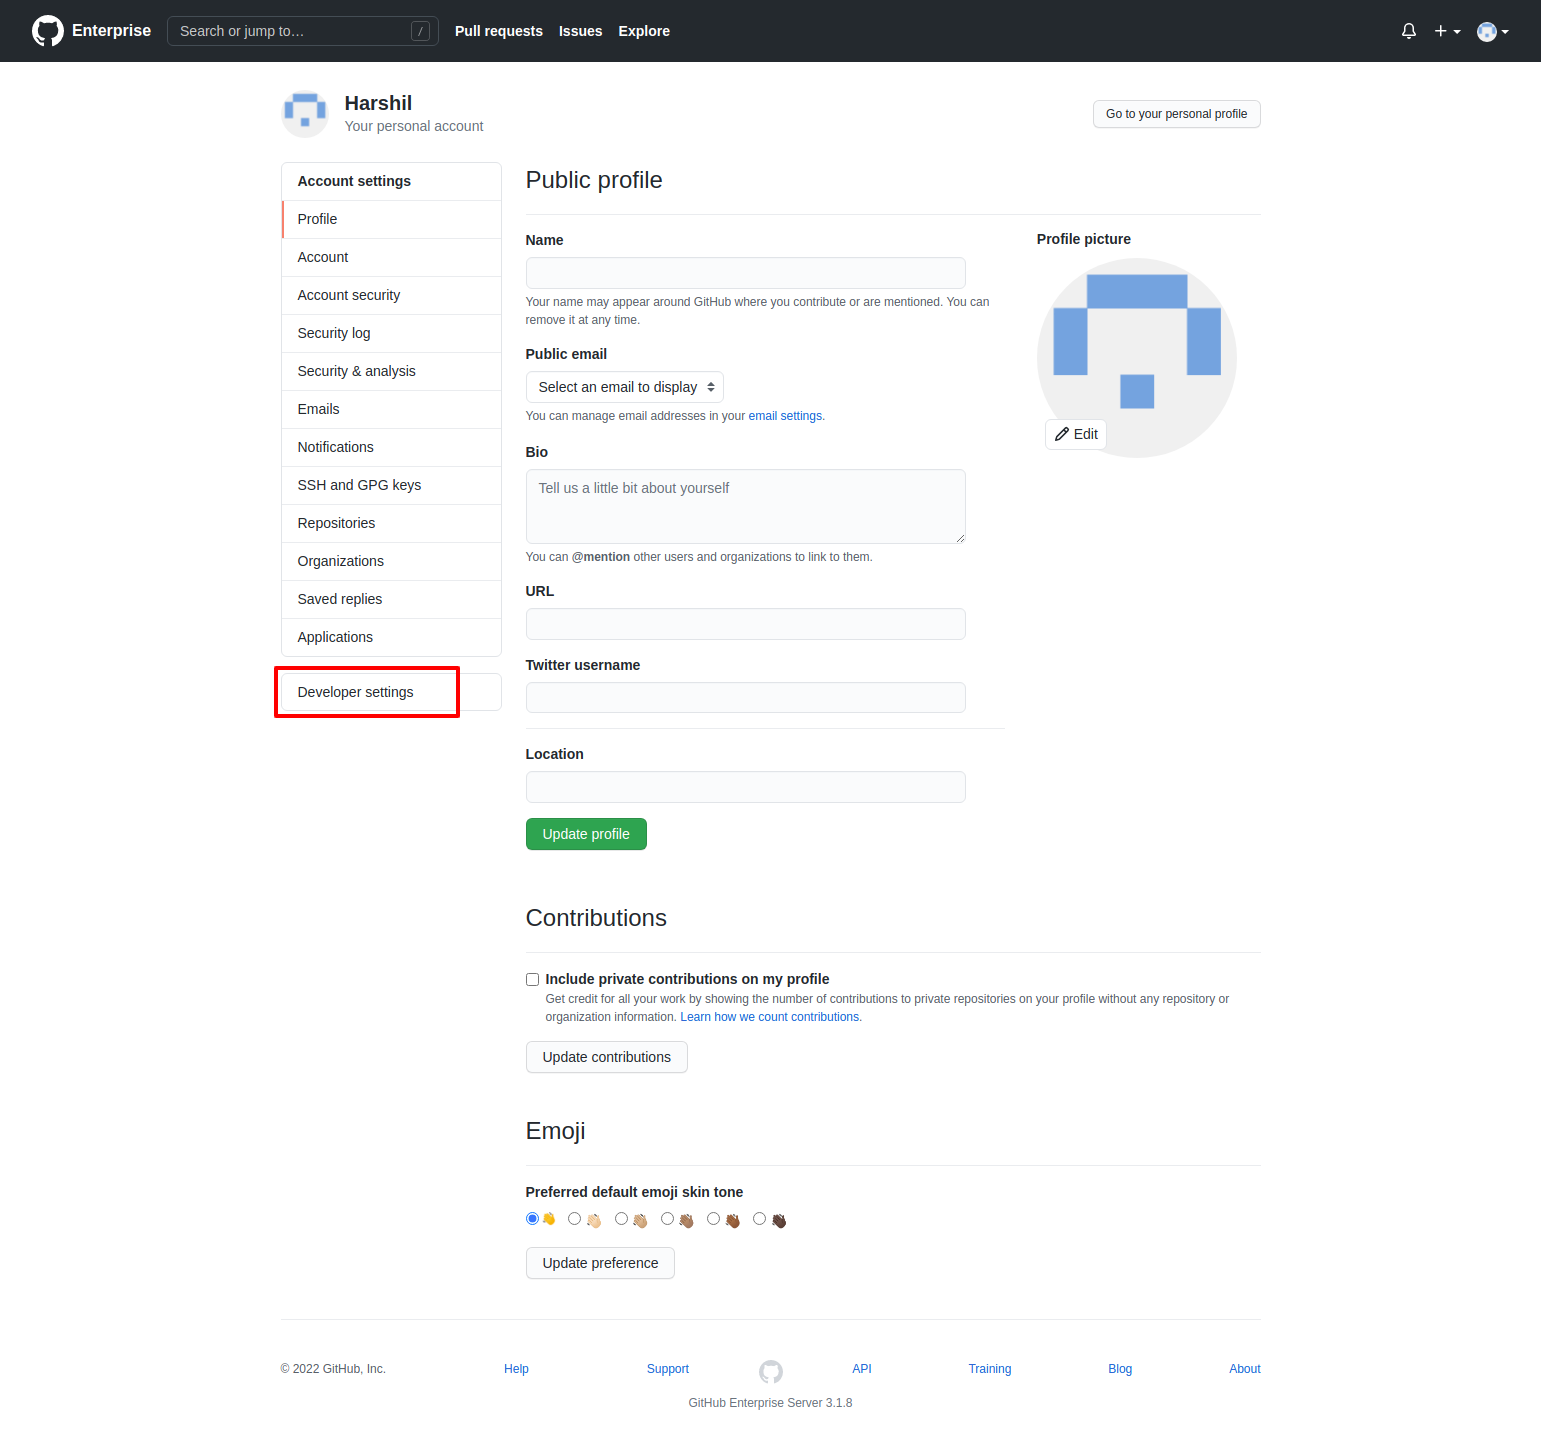Open the user avatar menu in header
This screenshot has height=1455, width=1541.
tap(1492, 31)
